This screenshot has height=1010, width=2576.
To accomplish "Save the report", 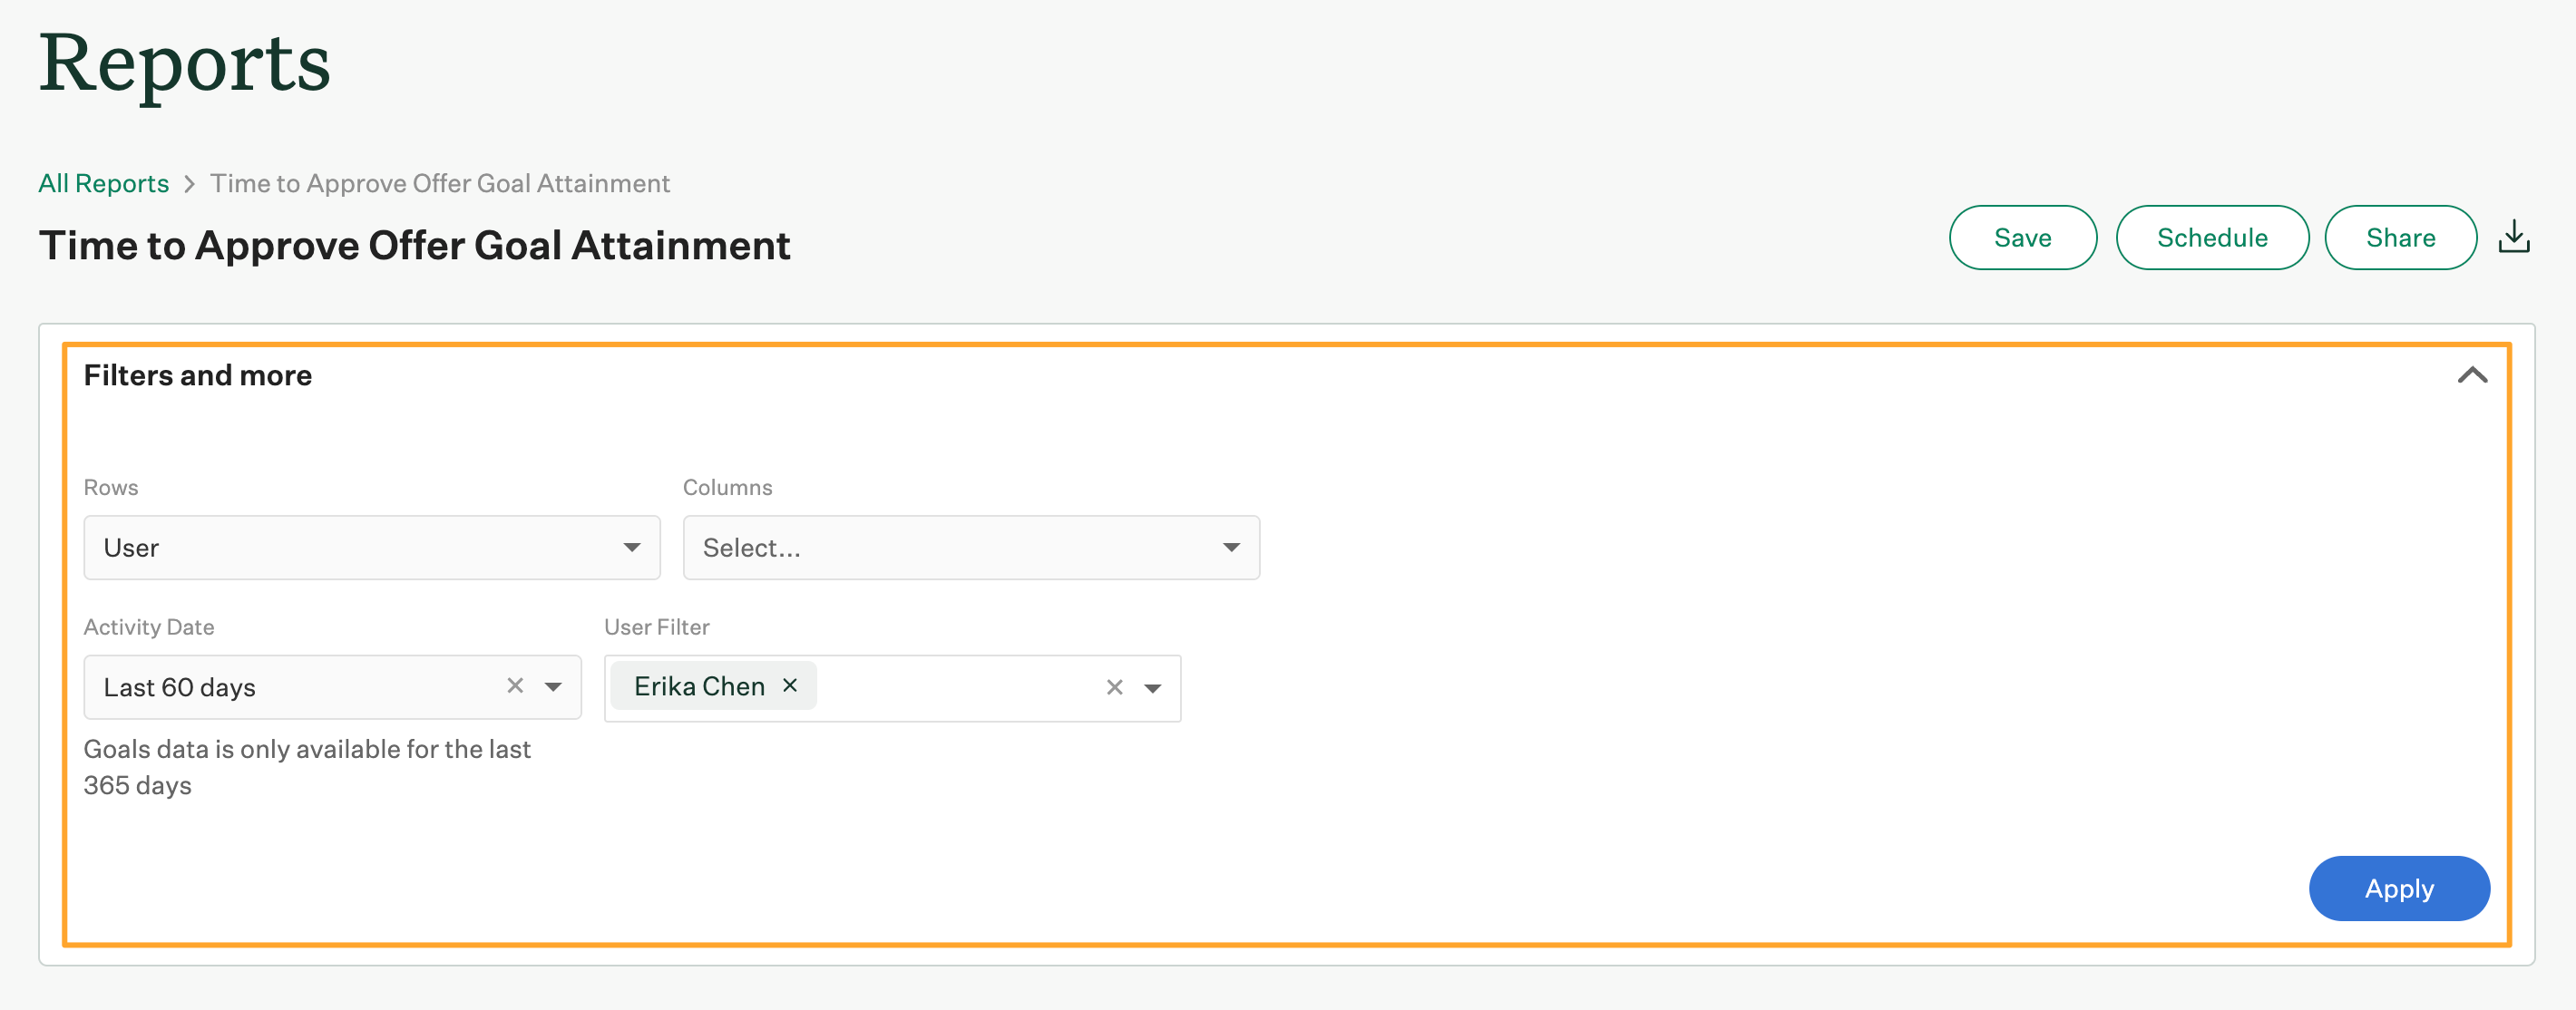I will coord(2022,238).
